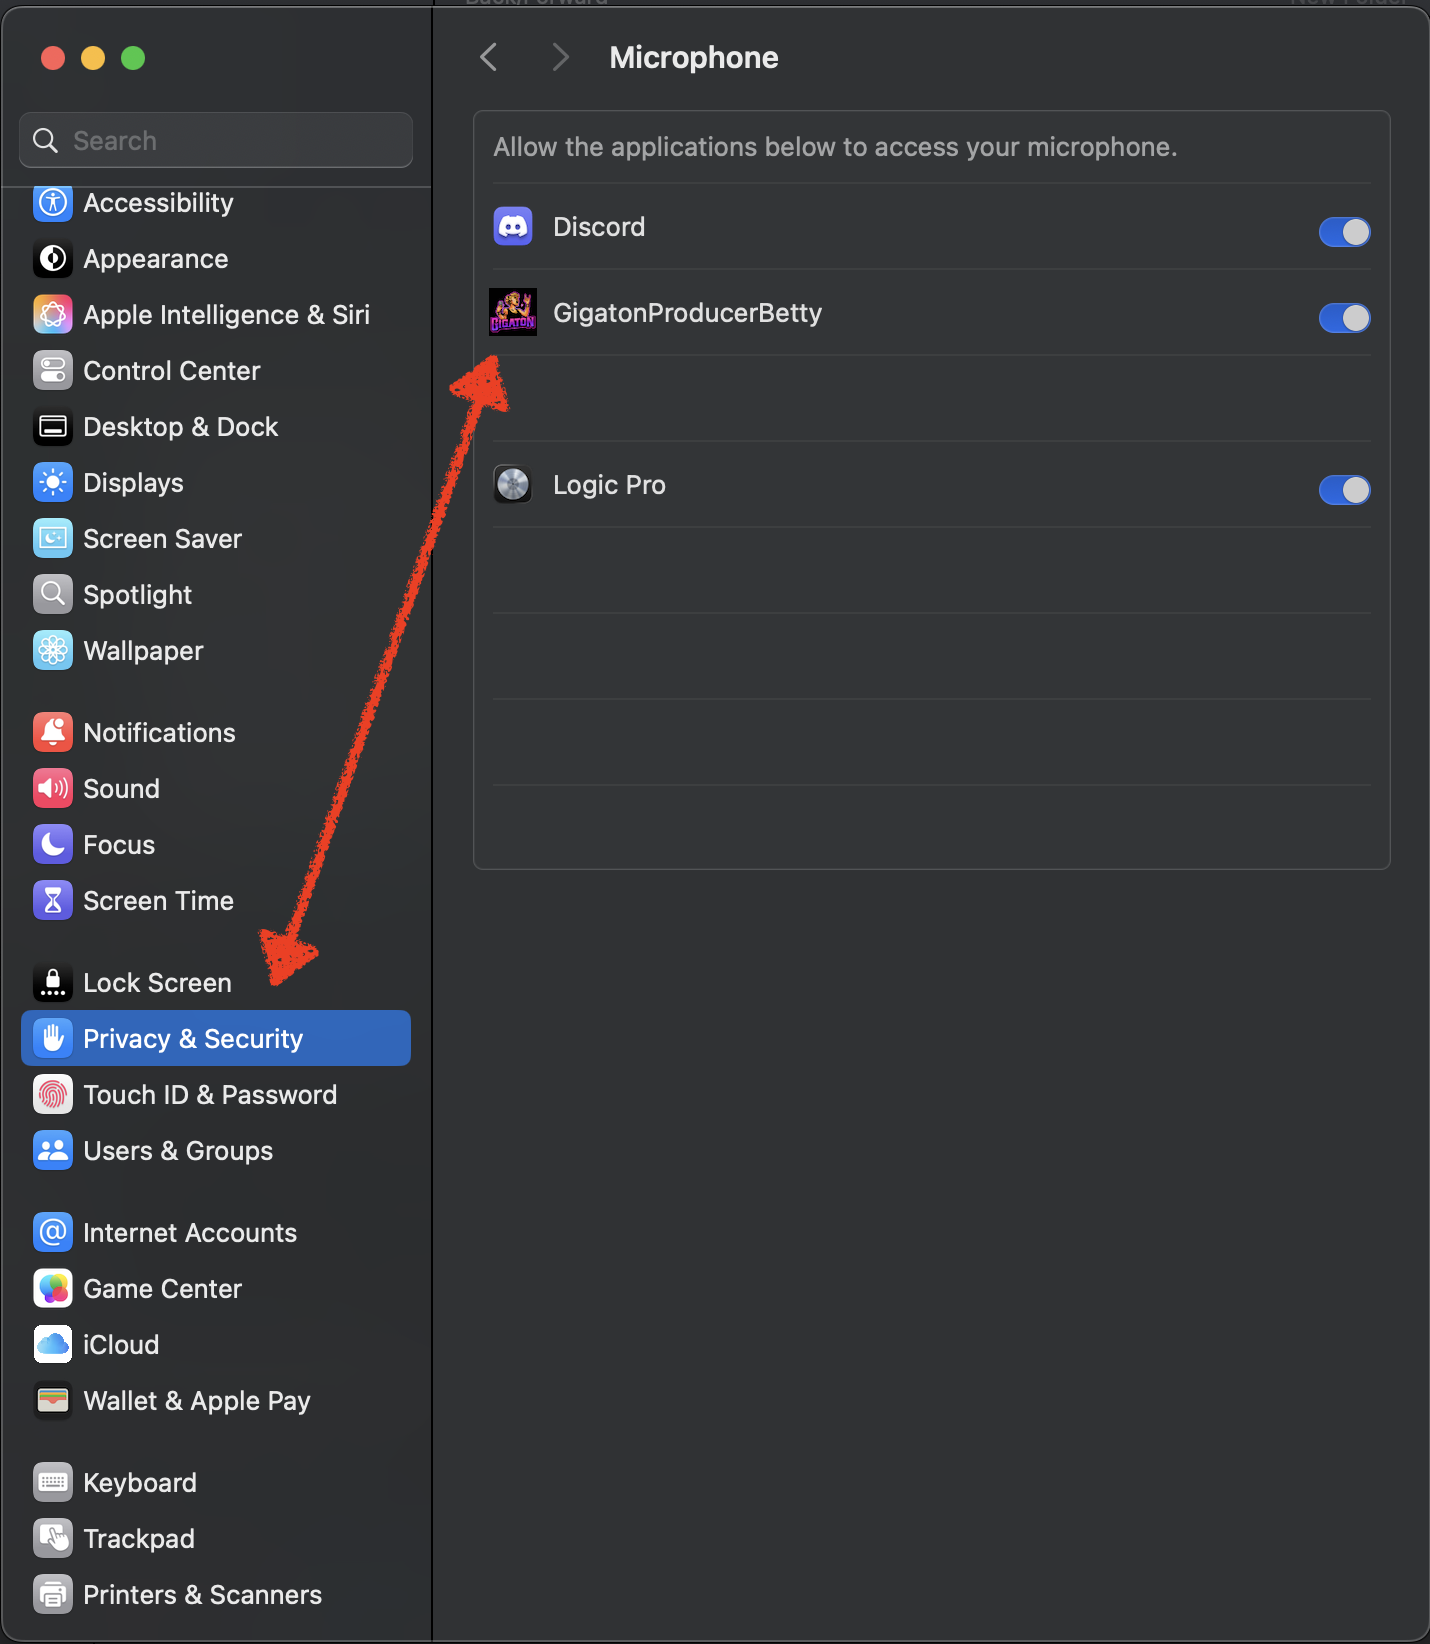Open Keyboard settings in sidebar
1430x1644 pixels.
pos(140,1483)
